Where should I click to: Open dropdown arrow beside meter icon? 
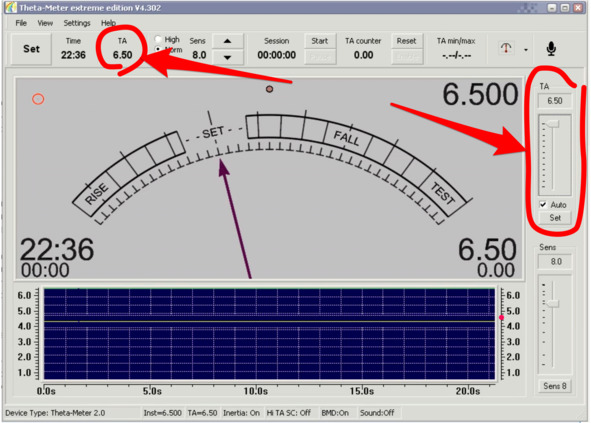click(x=526, y=50)
